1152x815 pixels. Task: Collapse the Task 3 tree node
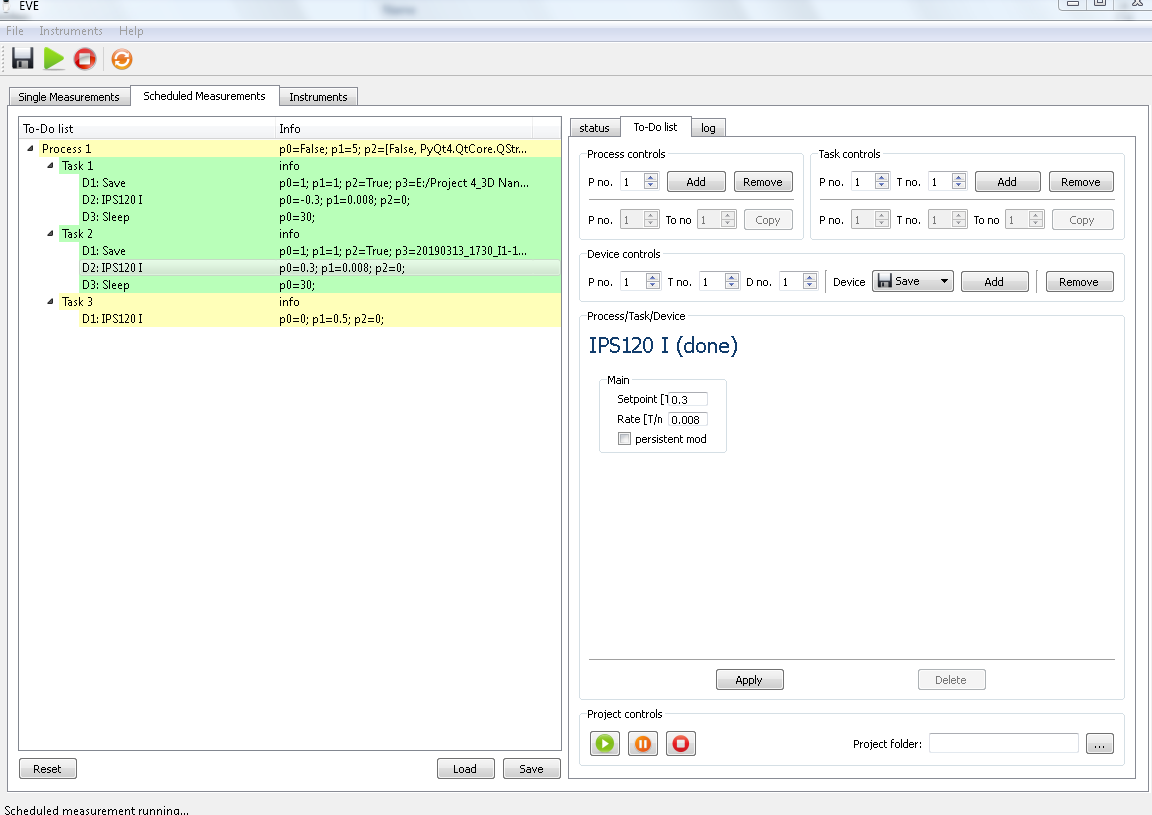pyautogui.click(x=50, y=302)
